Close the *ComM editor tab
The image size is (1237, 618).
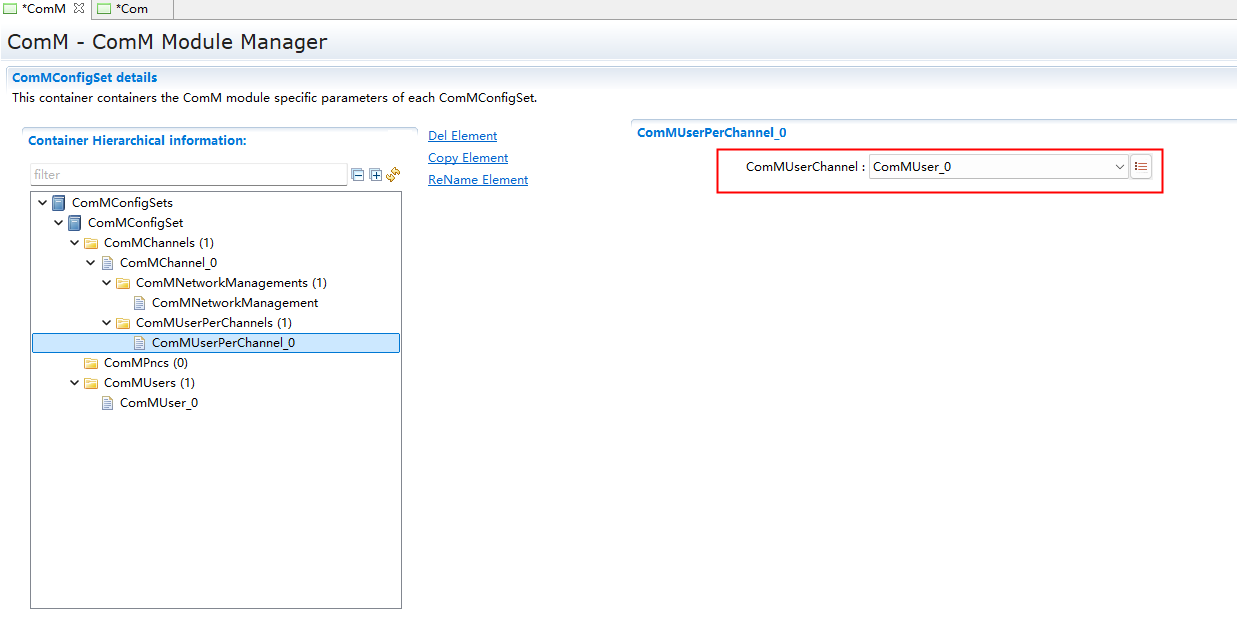coord(79,9)
